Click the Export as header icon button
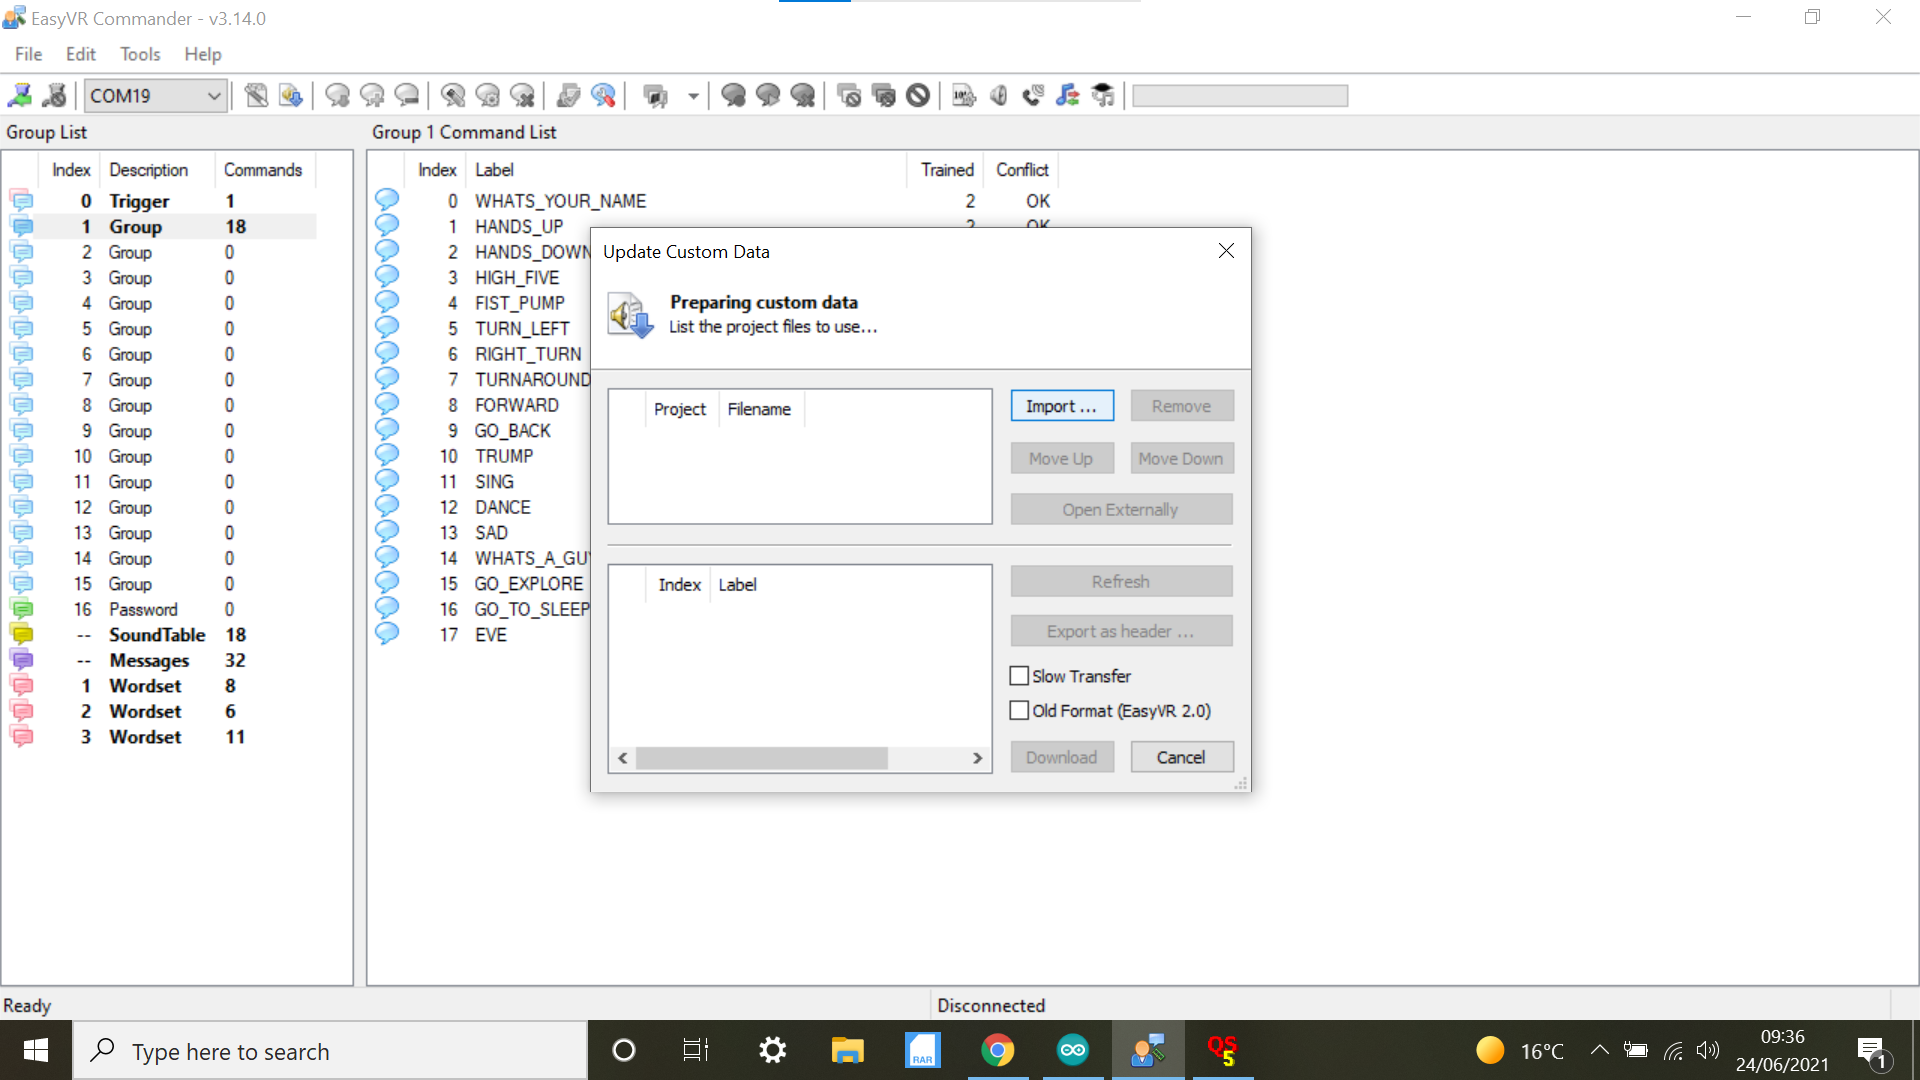This screenshot has height=1080, width=1920. point(1120,630)
